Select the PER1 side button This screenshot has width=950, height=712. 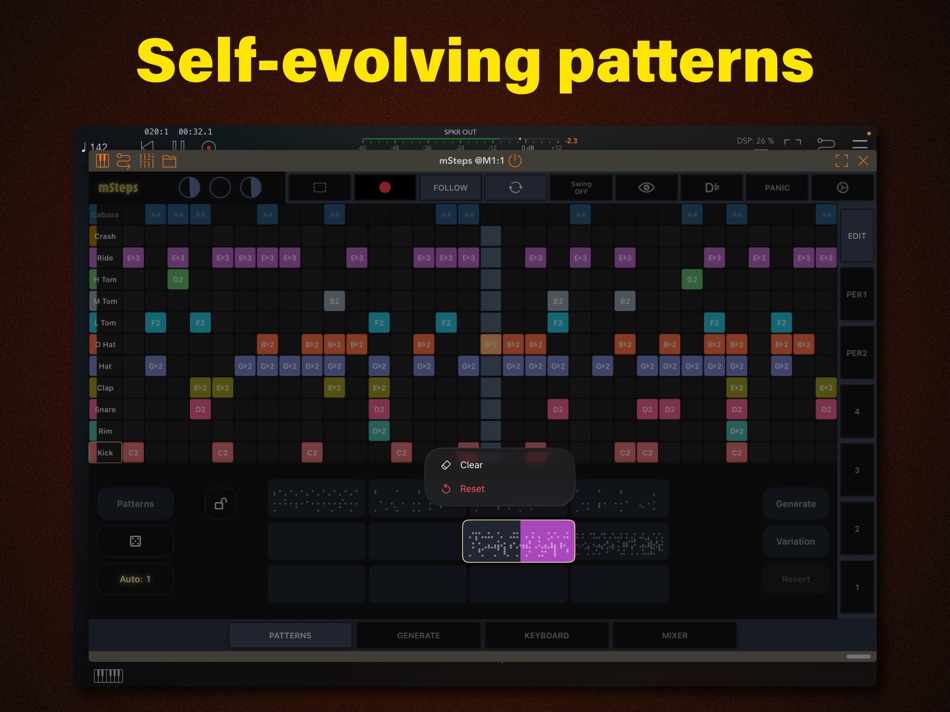[x=857, y=294]
